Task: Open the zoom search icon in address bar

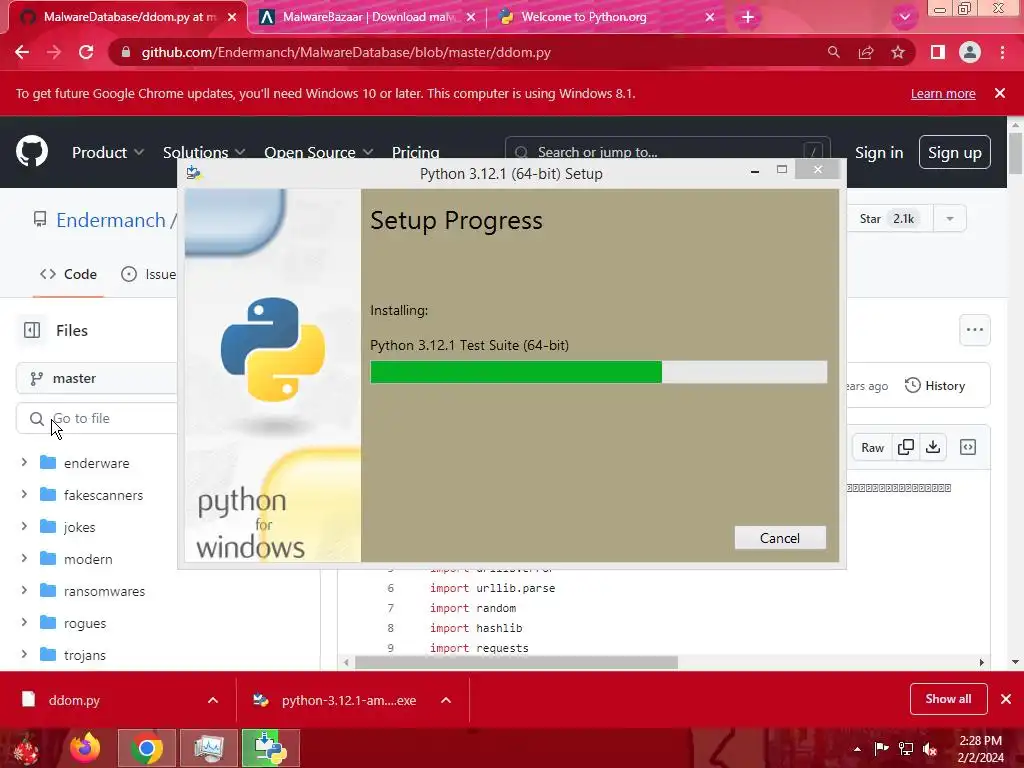Action: point(833,52)
